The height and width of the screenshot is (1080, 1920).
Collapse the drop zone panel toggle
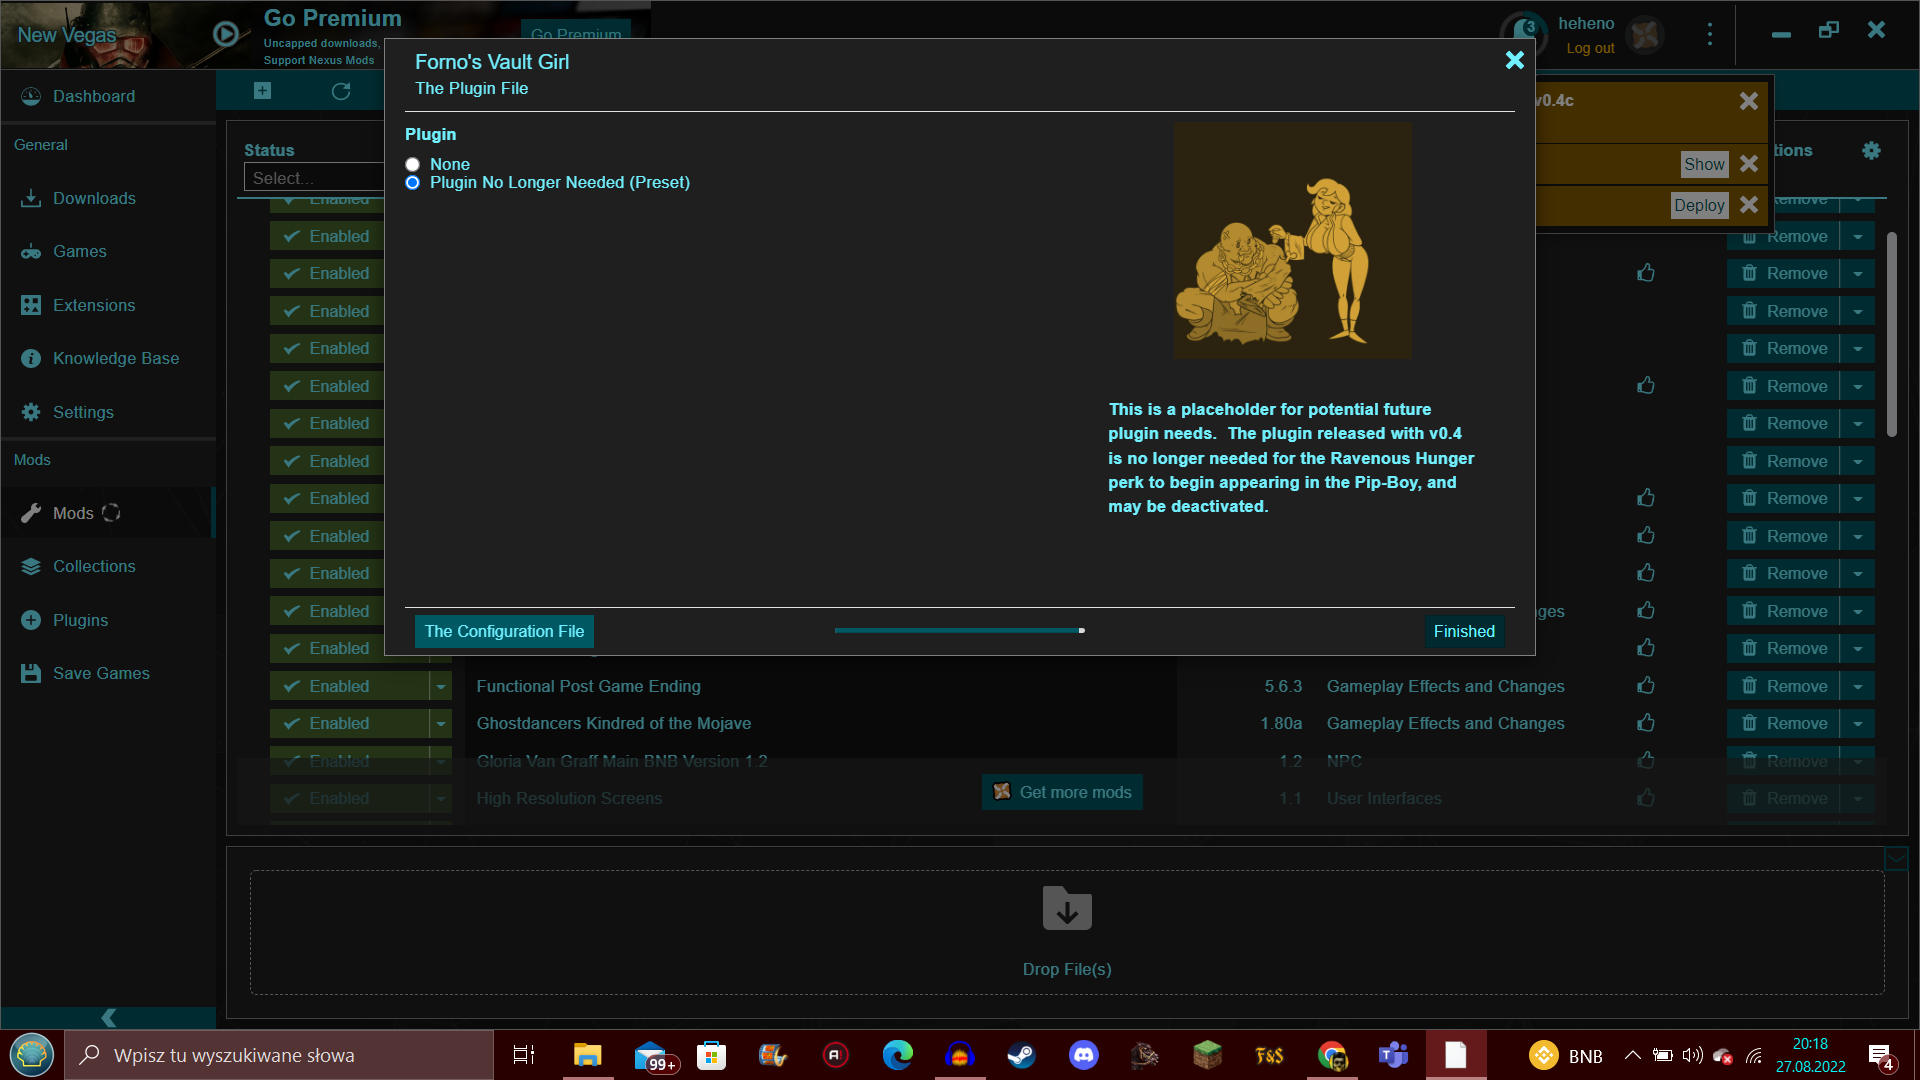[x=1896, y=858]
